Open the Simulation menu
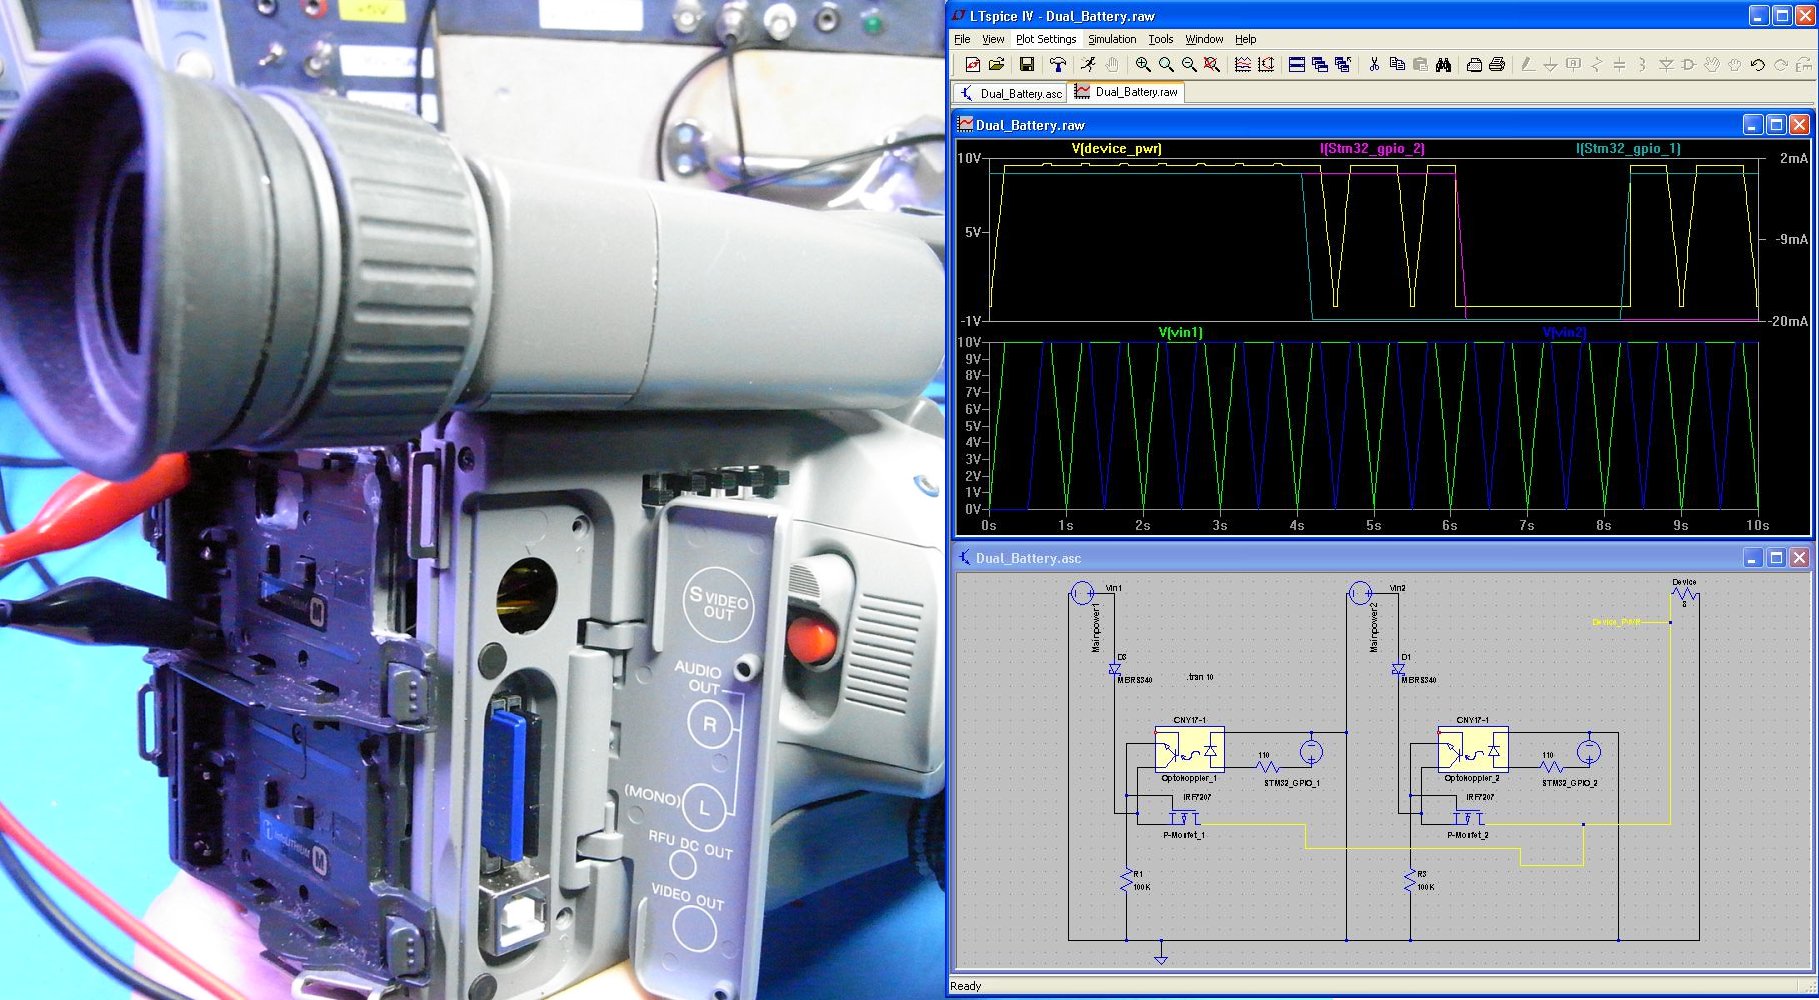The image size is (1819, 1000). [1111, 39]
